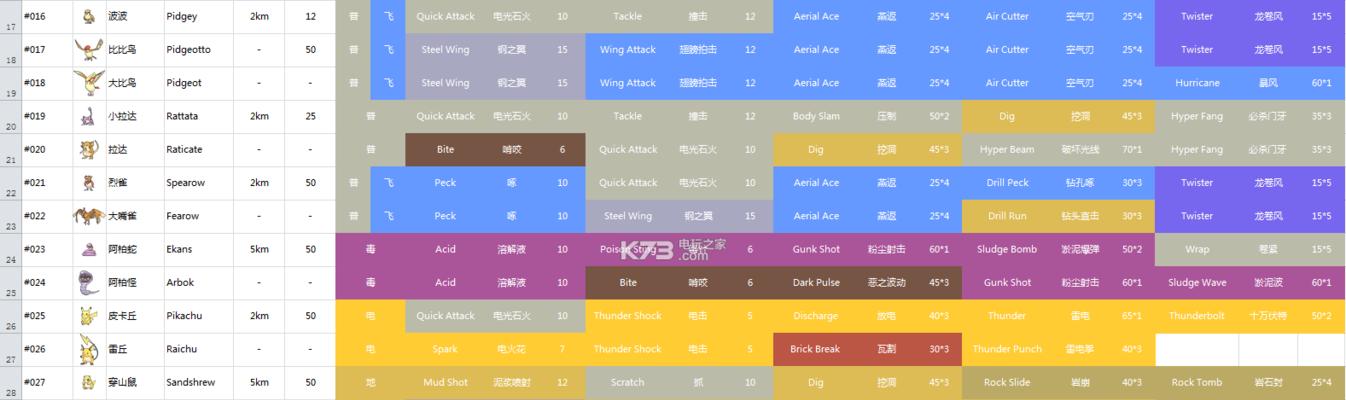Click the Drill Peck move cell
Viewport: 1346px width, 400px height.
point(1007,183)
